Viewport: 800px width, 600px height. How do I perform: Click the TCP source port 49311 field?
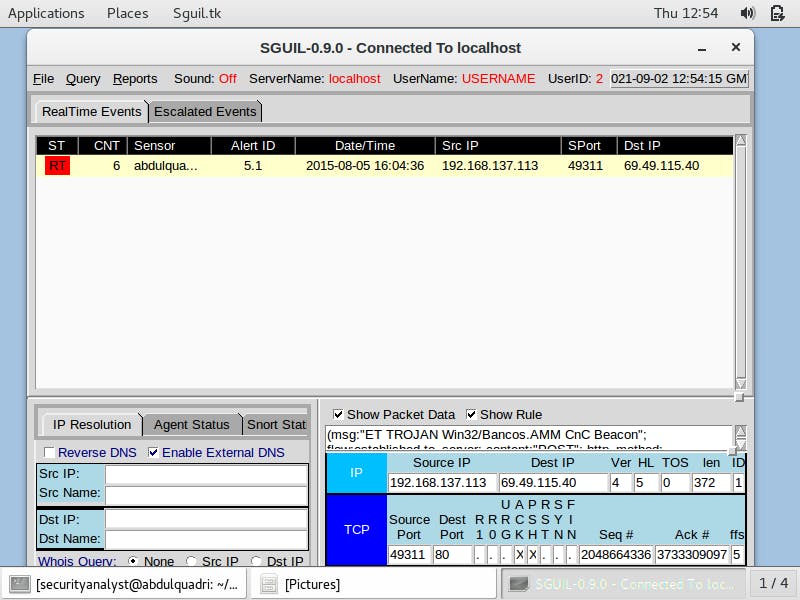pos(409,555)
